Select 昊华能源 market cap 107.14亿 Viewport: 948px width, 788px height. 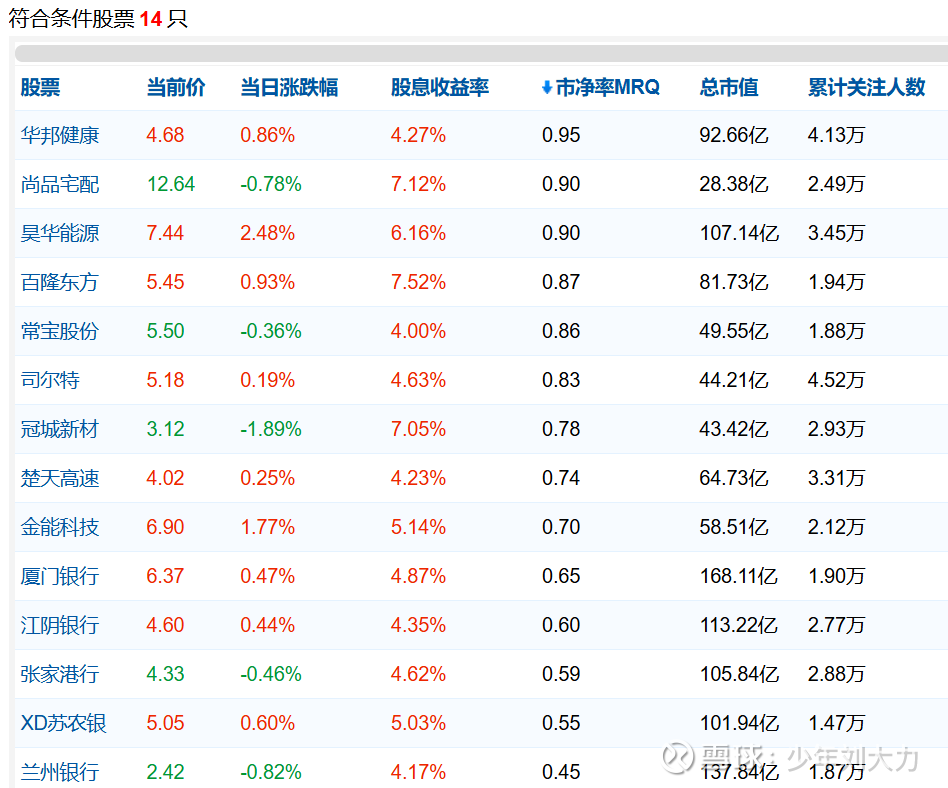[739, 233]
